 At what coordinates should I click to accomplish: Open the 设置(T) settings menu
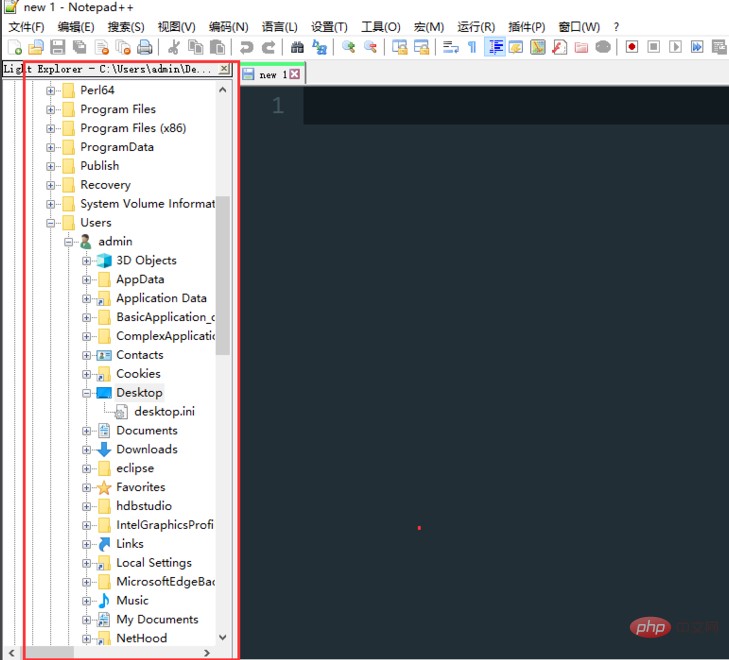click(329, 27)
